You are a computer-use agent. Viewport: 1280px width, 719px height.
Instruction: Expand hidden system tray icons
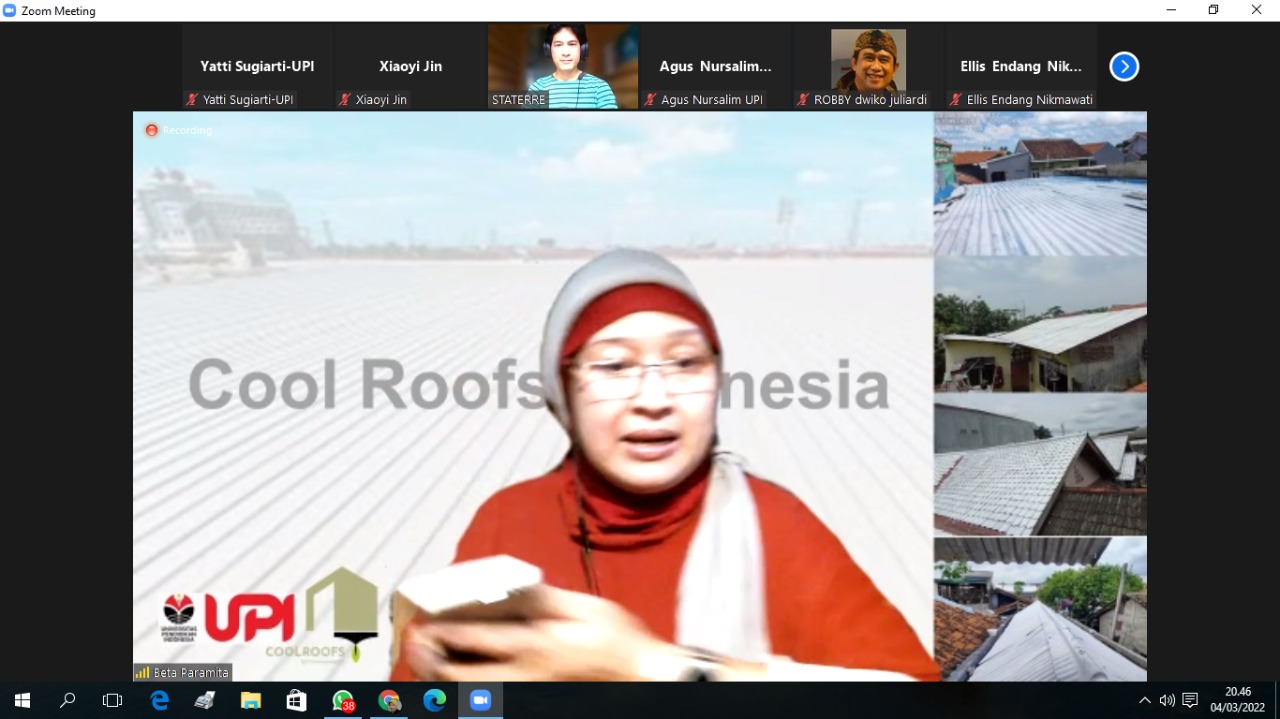[1145, 700]
